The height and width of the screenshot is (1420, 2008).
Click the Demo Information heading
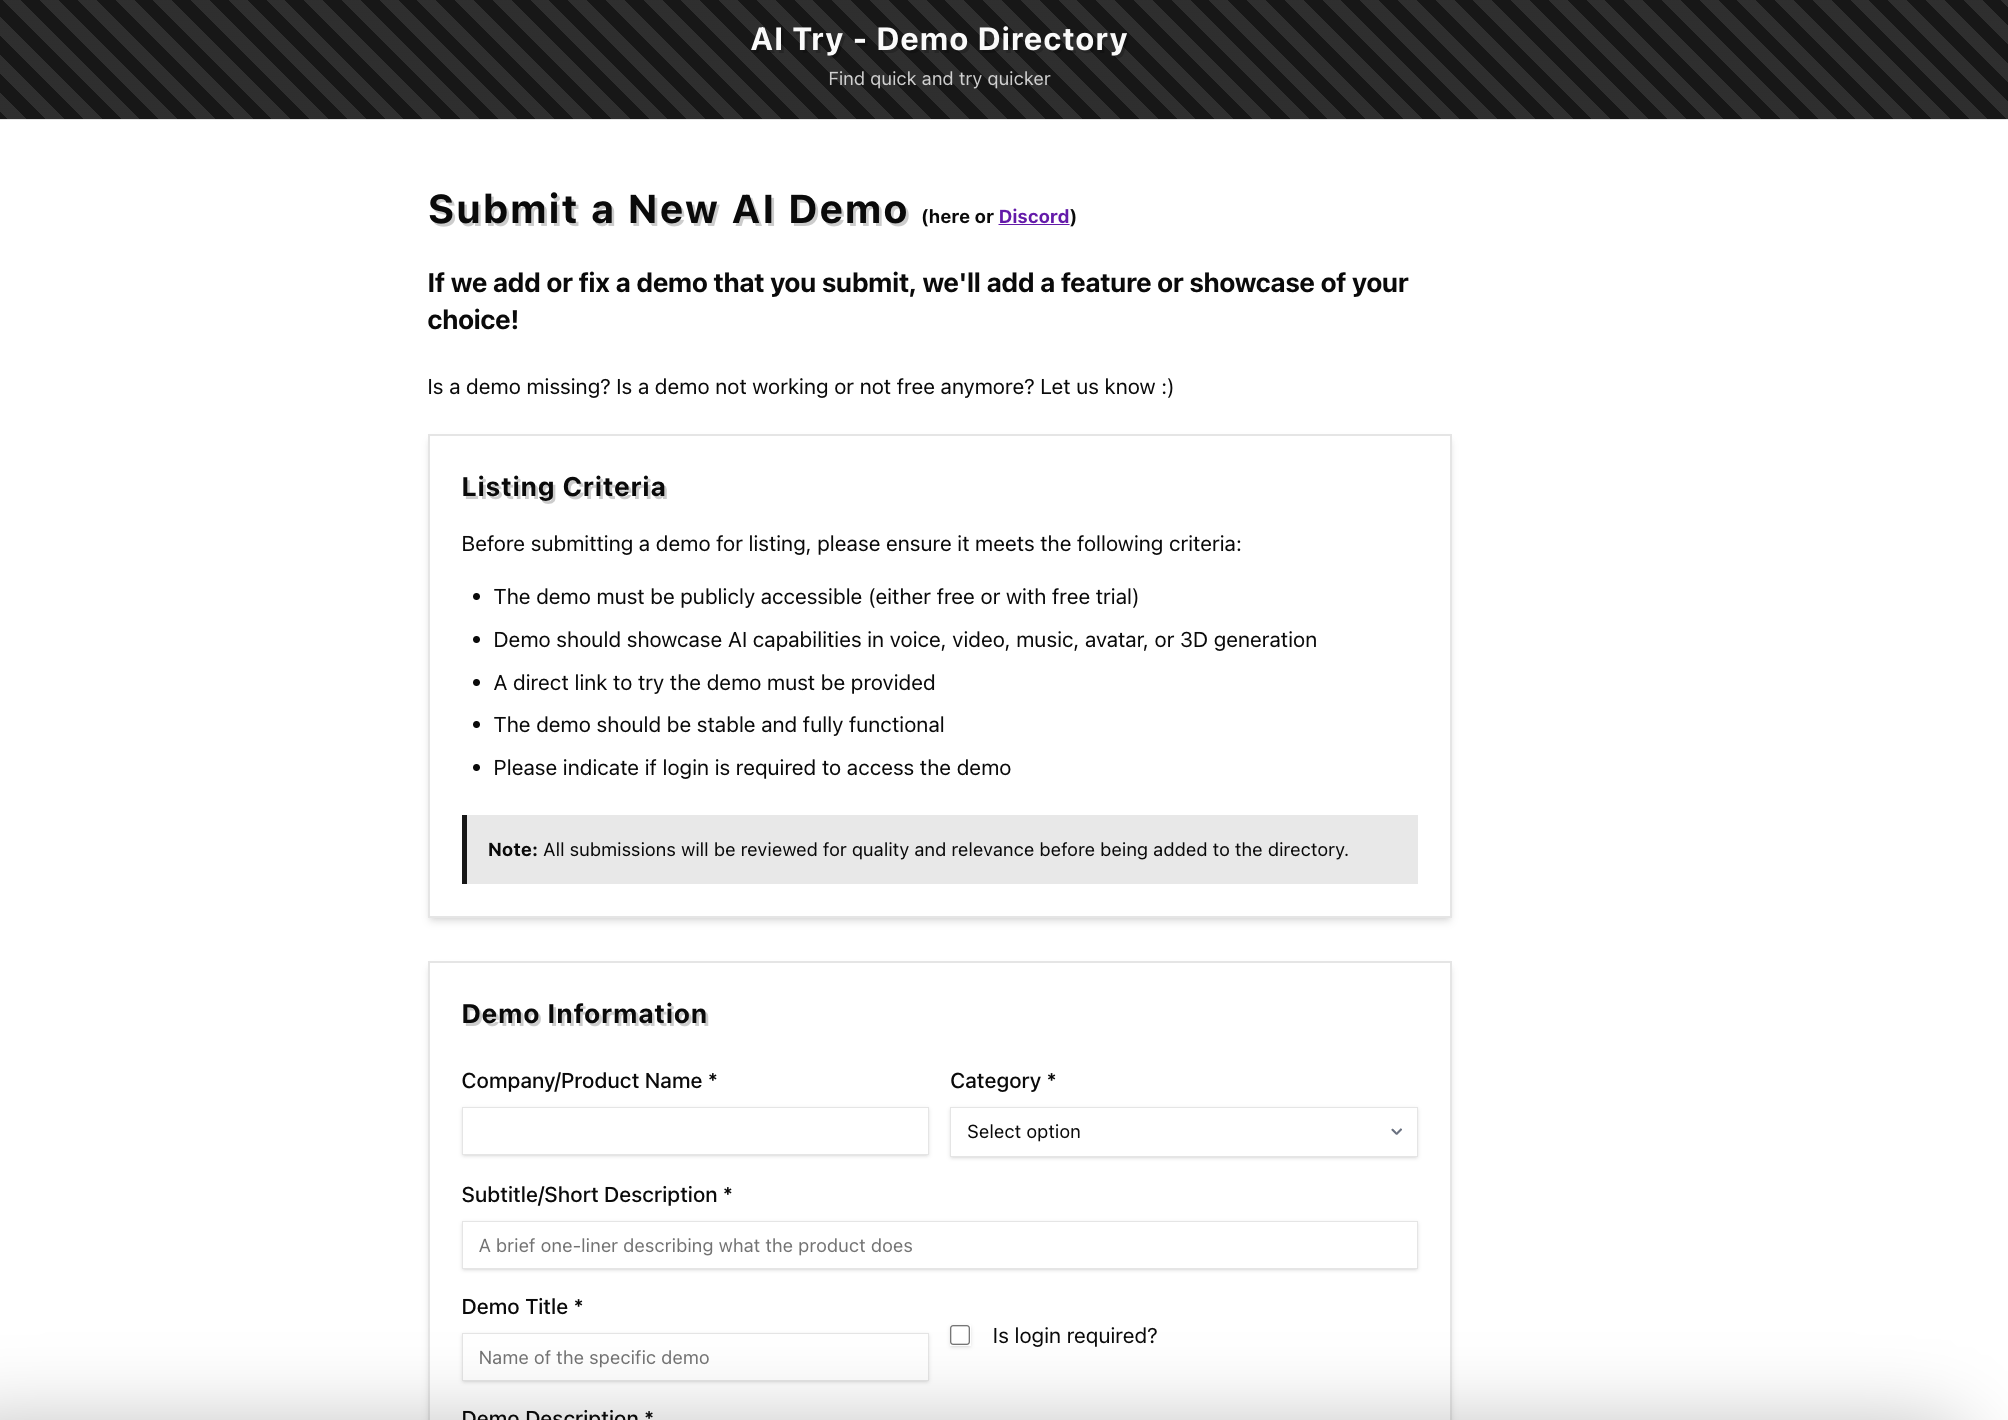tap(584, 1014)
